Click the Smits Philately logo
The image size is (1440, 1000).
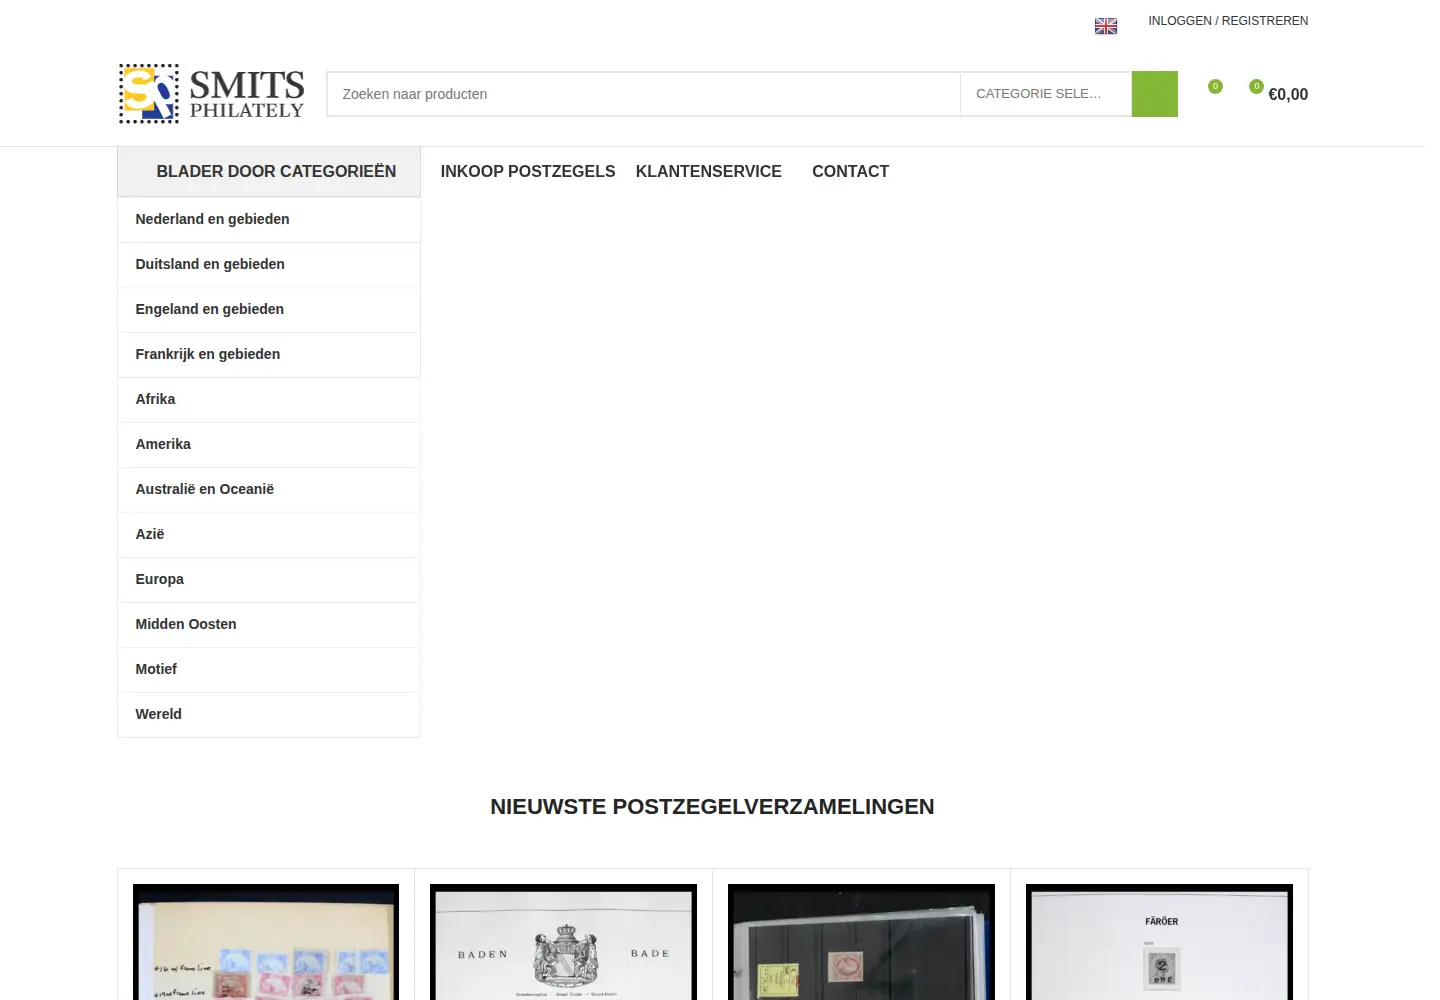tap(211, 94)
